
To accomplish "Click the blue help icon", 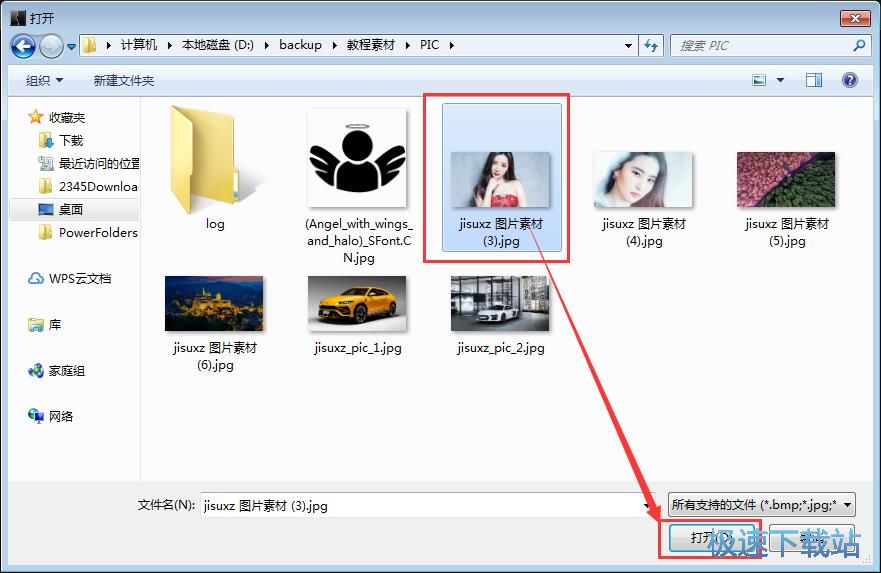I will tap(850, 80).
